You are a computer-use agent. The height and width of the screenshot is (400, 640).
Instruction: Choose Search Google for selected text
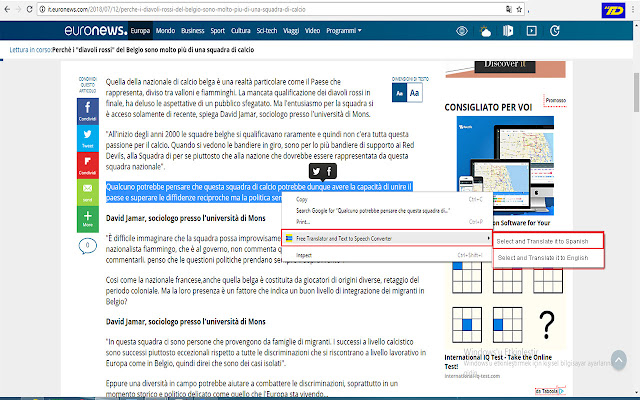[387, 211]
